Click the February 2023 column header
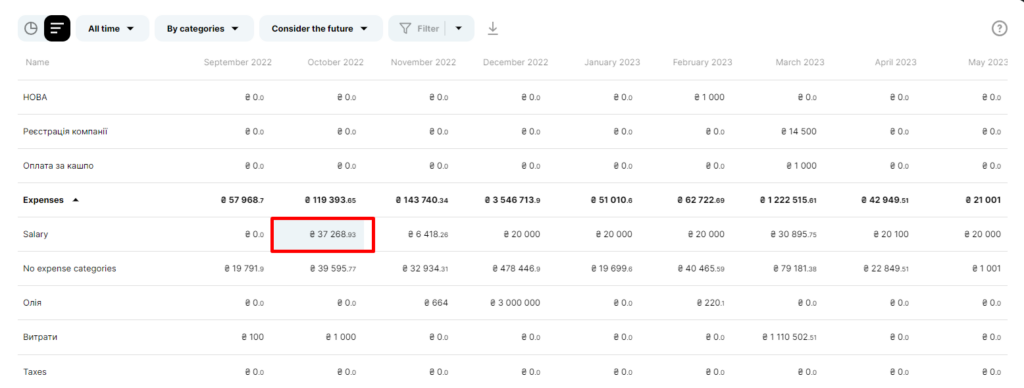This screenshot has height=388, width=1024. [x=703, y=63]
